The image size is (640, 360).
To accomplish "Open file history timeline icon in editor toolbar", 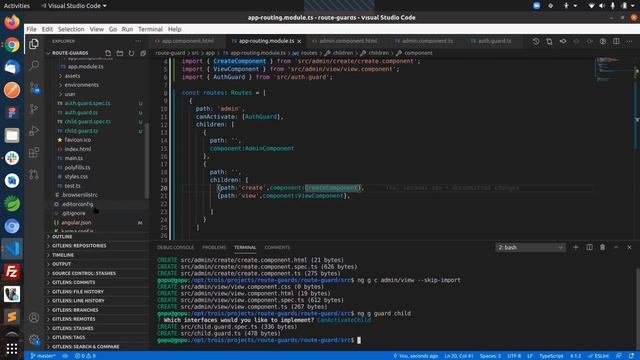I will tap(536, 41).
